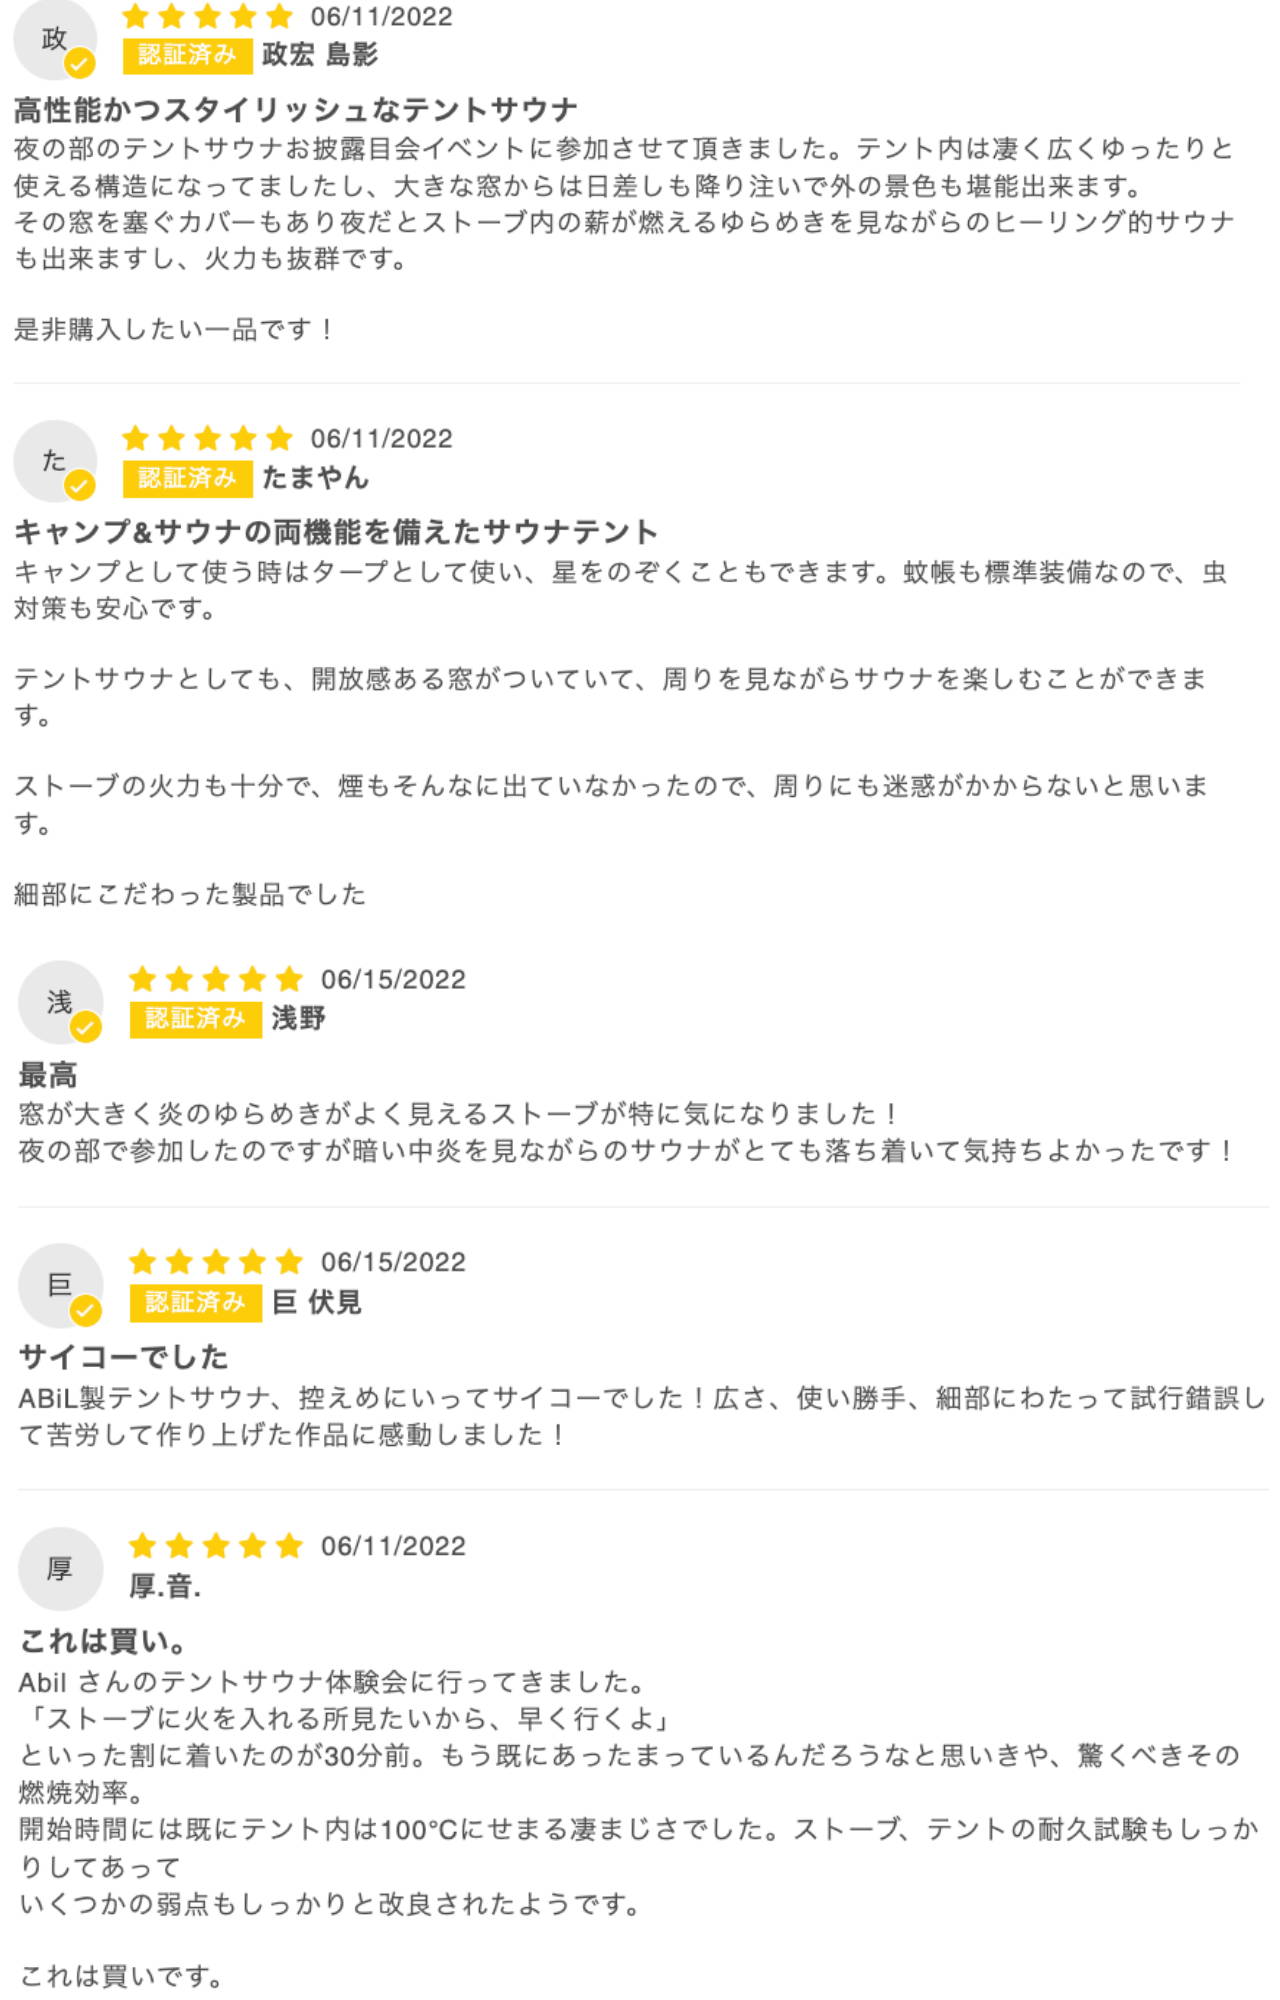Click the review title これは買い。
The width and height of the screenshot is (1280, 2000).
coord(104,1641)
